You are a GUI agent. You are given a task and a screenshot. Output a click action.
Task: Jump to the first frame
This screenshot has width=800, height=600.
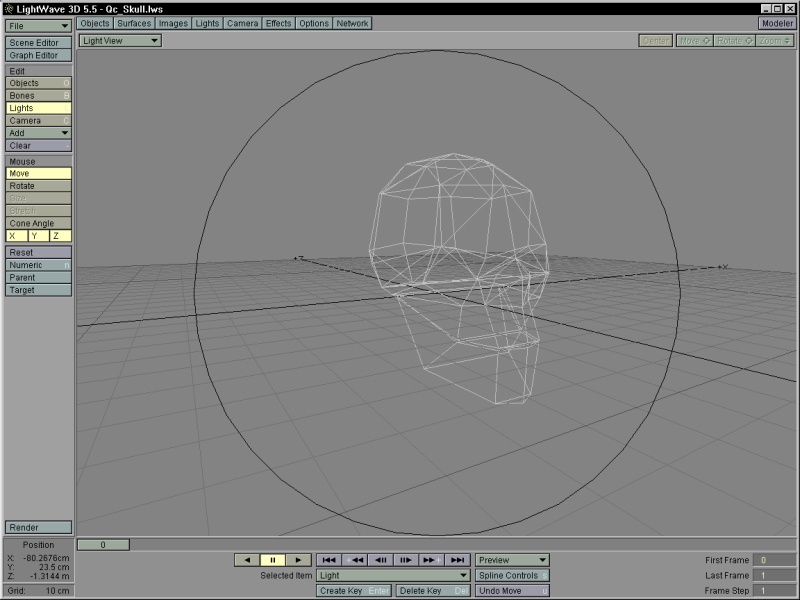tap(329, 560)
